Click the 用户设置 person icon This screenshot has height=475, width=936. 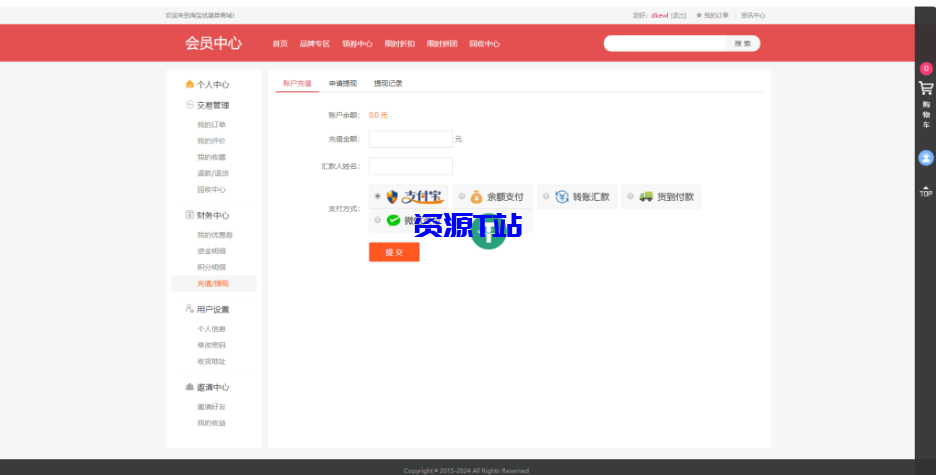pyautogui.click(x=189, y=309)
